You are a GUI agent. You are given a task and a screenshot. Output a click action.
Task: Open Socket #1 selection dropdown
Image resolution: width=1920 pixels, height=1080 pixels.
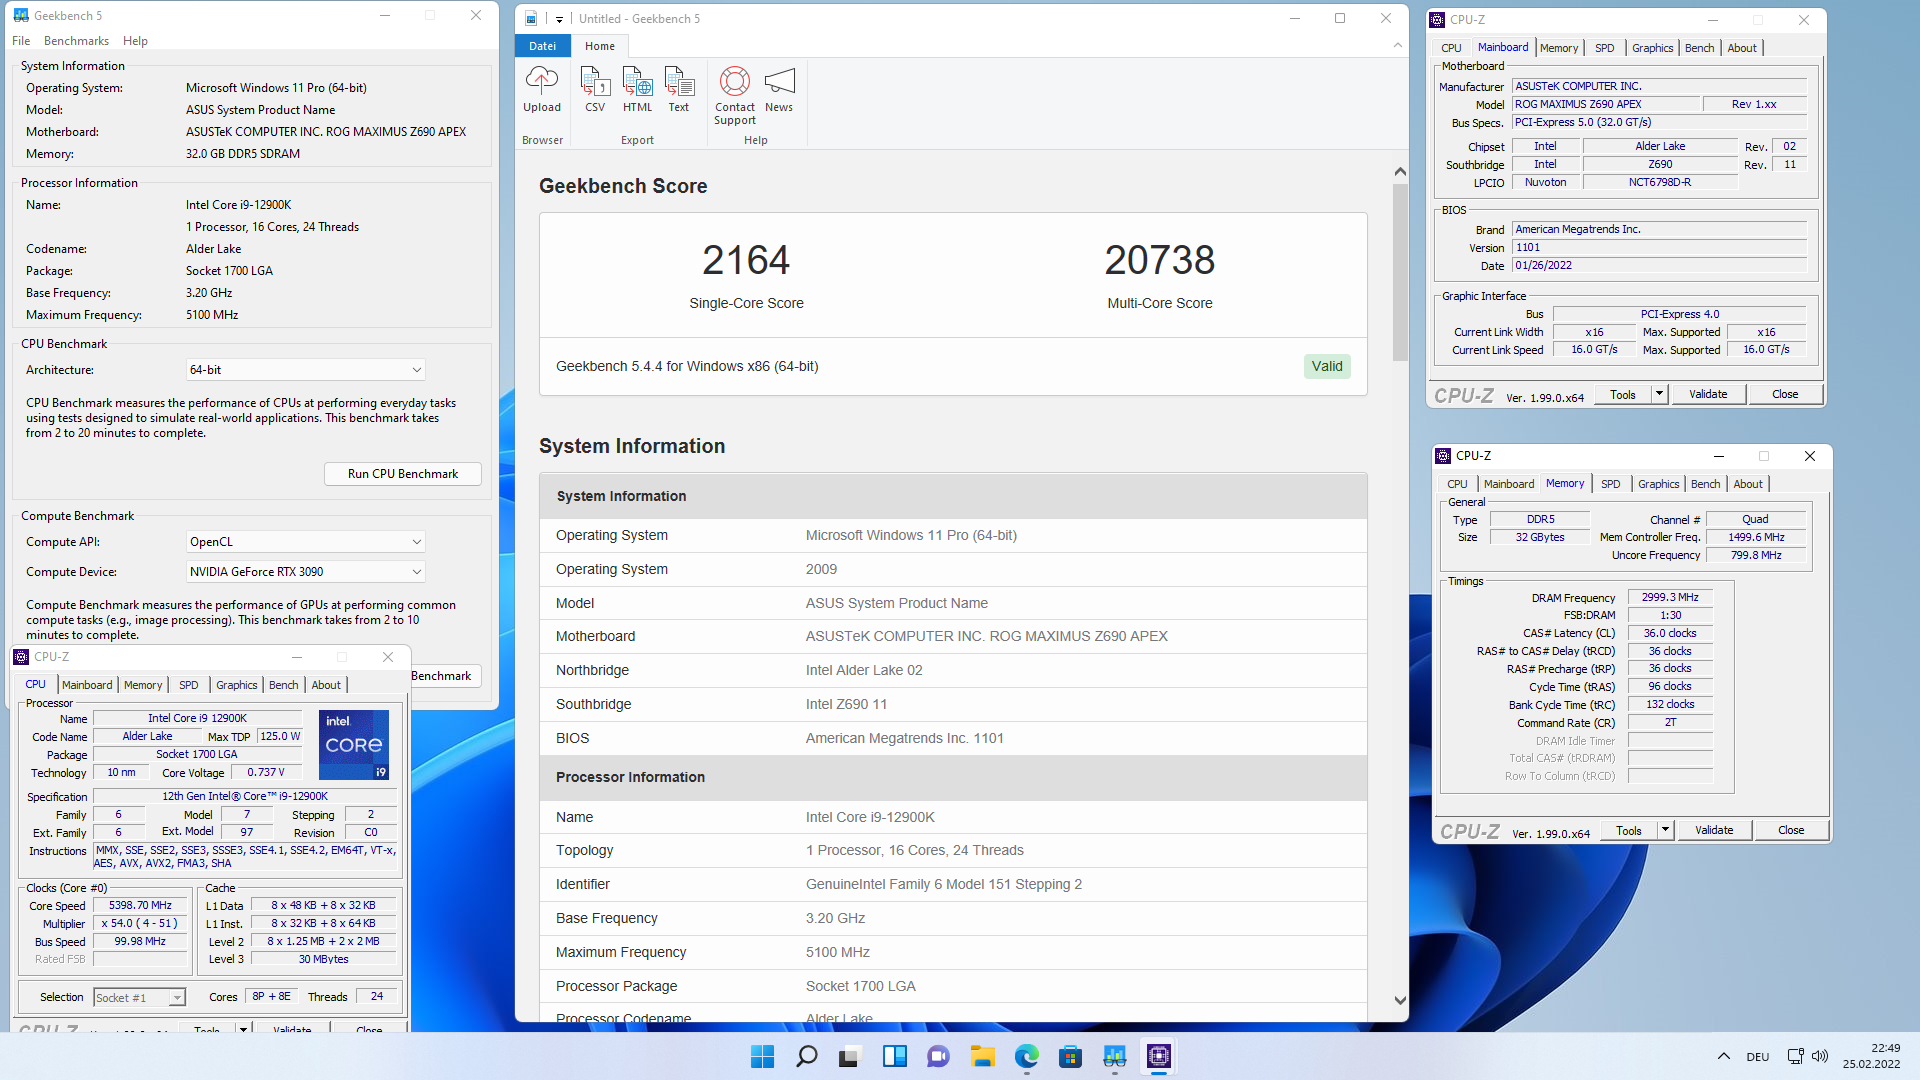(x=139, y=997)
